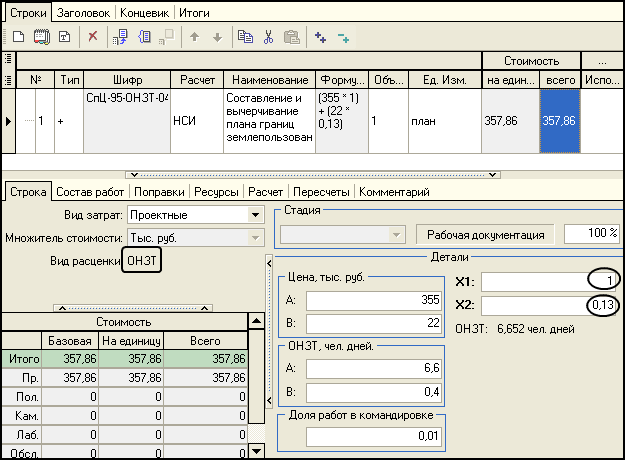Open the Ресурсы tab
The image size is (625, 460).
coord(216,192)
